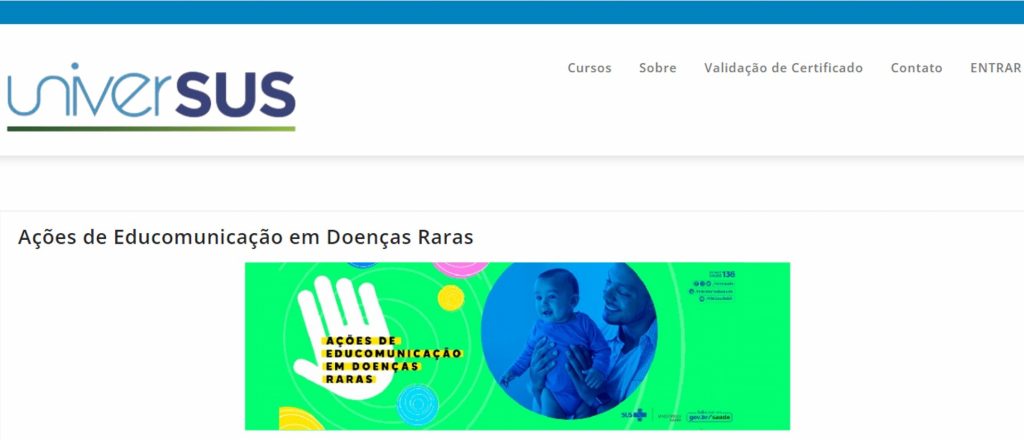Click the Ministério da Saúde logo in banner
Screen dimensions: 1024x440
coord(669,416)
